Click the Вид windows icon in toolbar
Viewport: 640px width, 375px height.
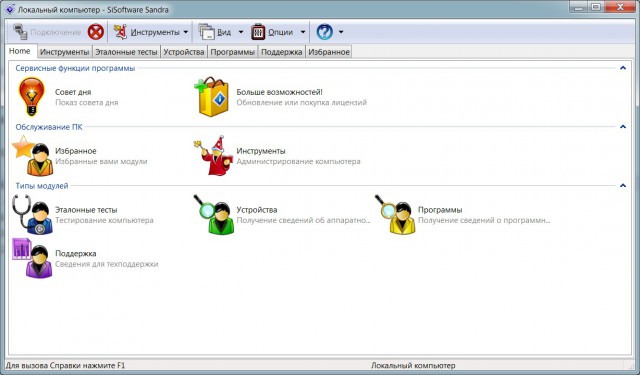pos(206,31)
